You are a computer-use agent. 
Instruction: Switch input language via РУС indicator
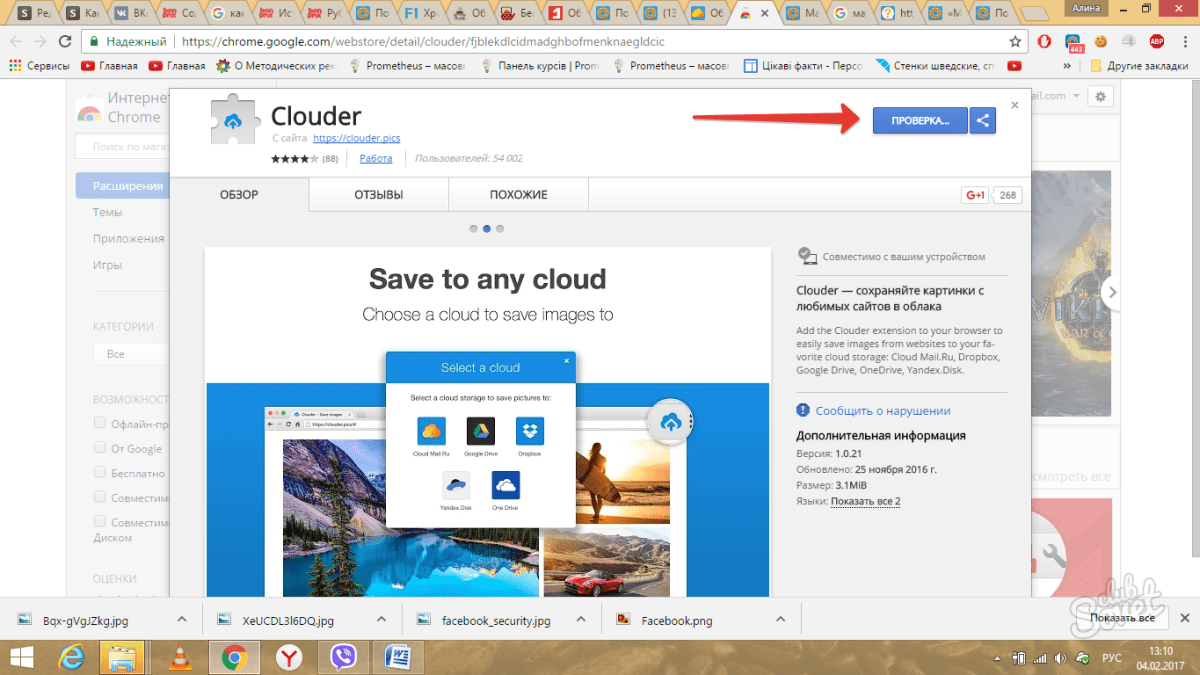click(x=1111, y=658)
